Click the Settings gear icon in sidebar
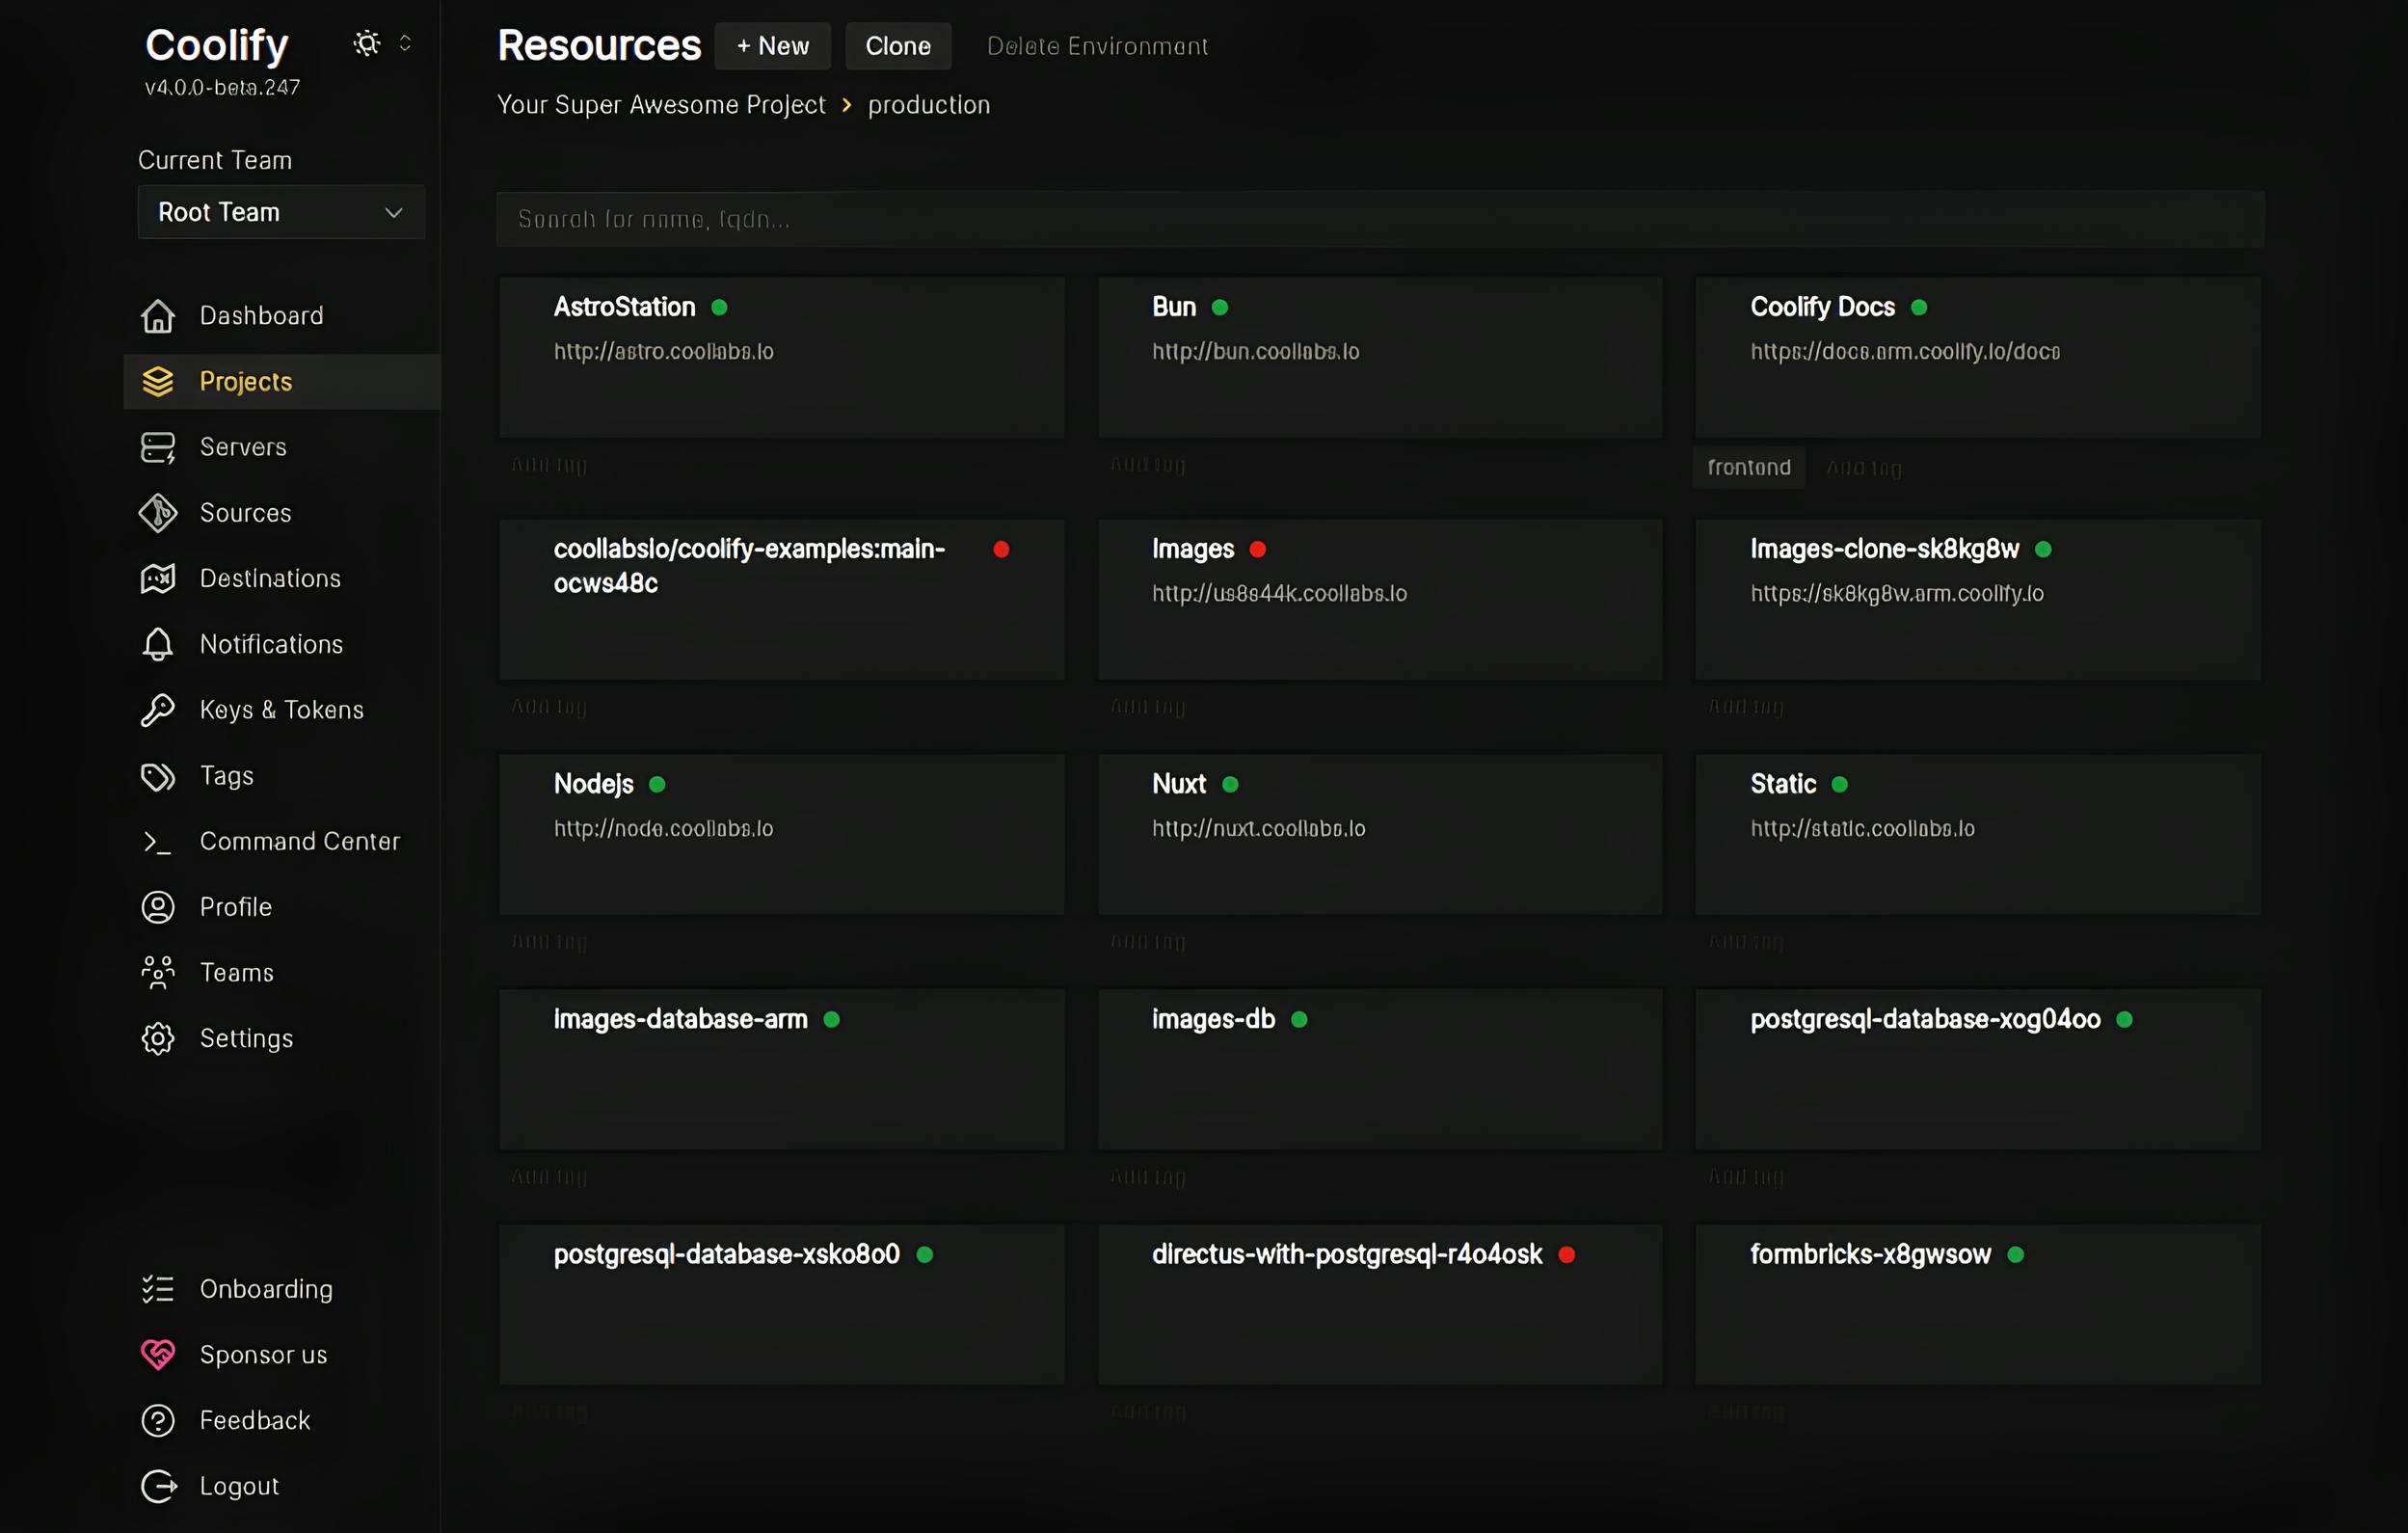 click(158, 1039)
